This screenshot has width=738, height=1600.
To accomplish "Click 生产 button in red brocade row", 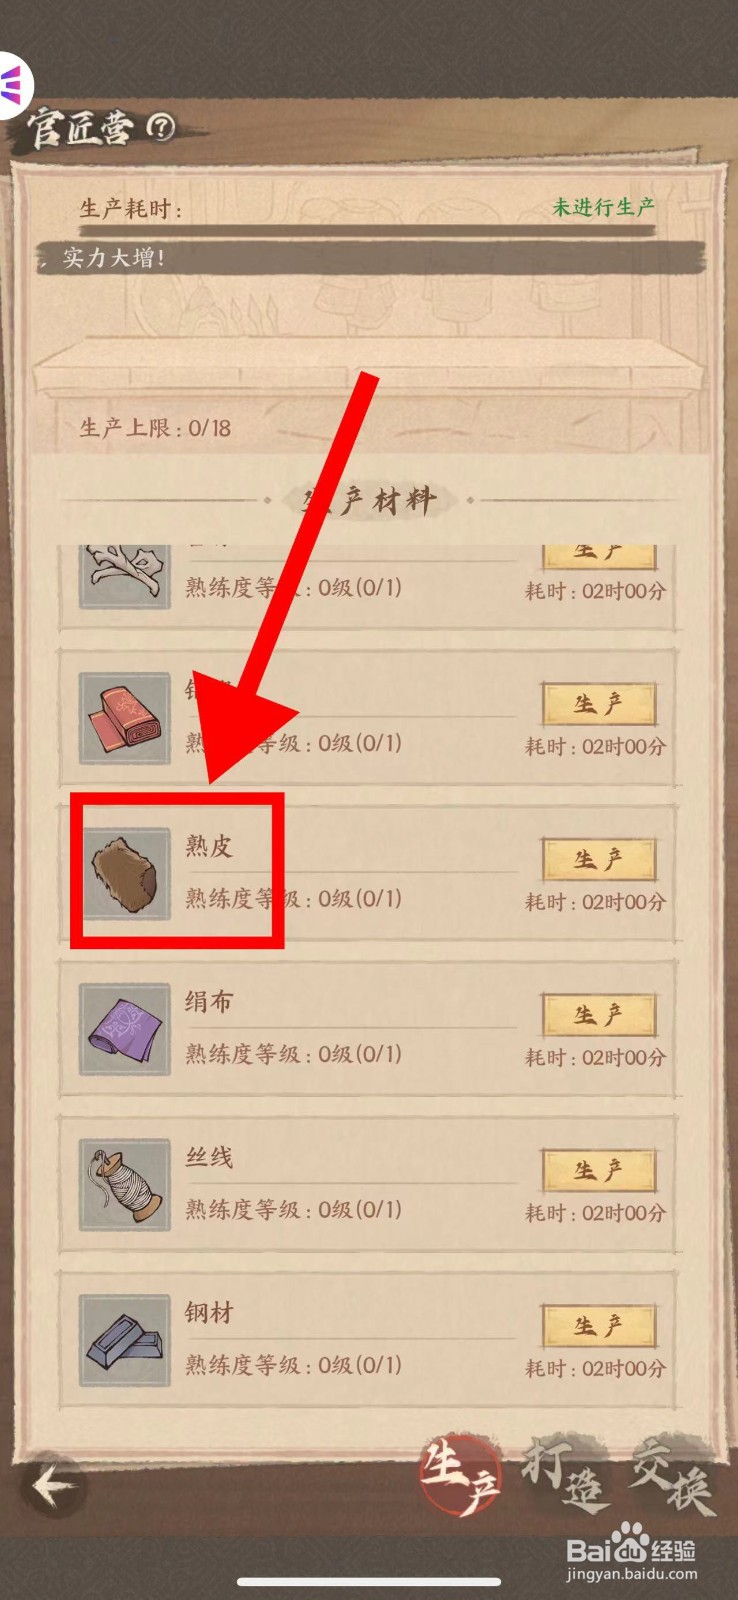I will (599, 705).
